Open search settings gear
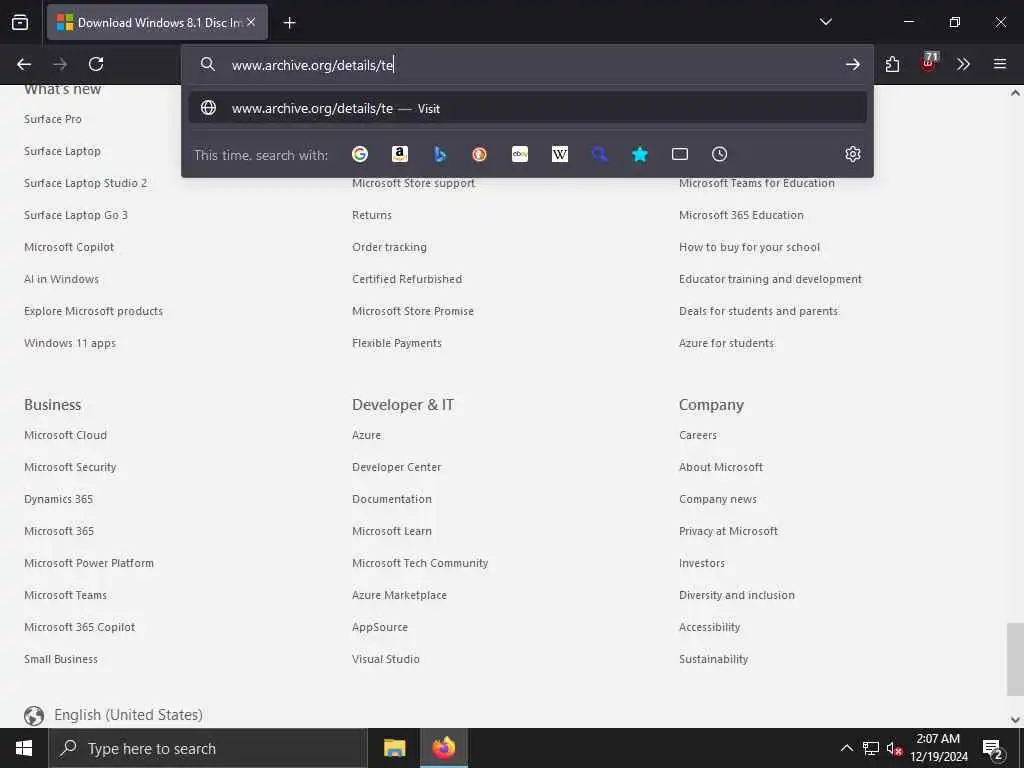 [x=852, y=154]
